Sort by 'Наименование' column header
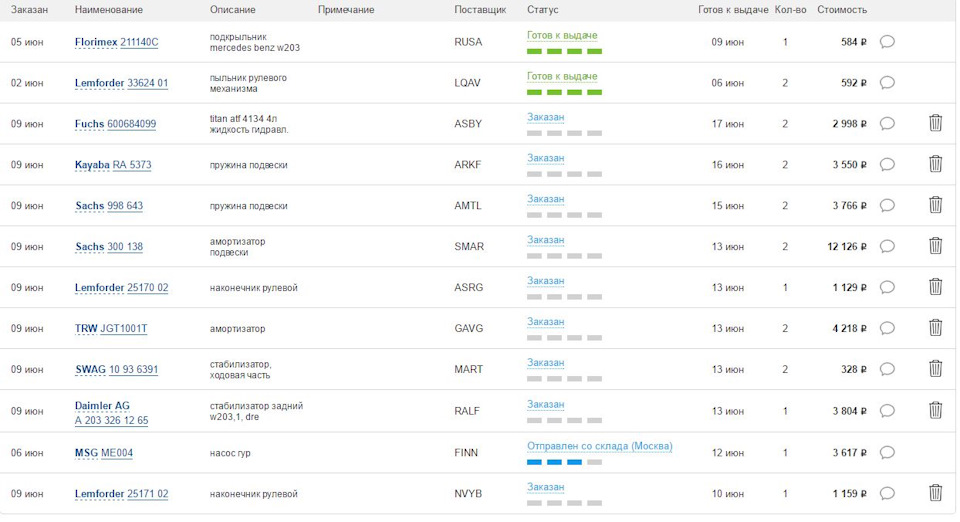This screenshot has width=960, height=522. (x=109, y=10)
